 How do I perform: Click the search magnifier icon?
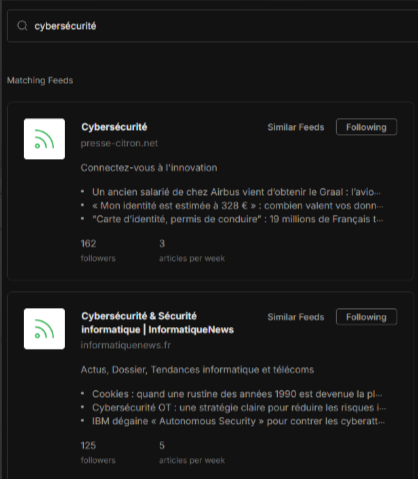[22, 26]
